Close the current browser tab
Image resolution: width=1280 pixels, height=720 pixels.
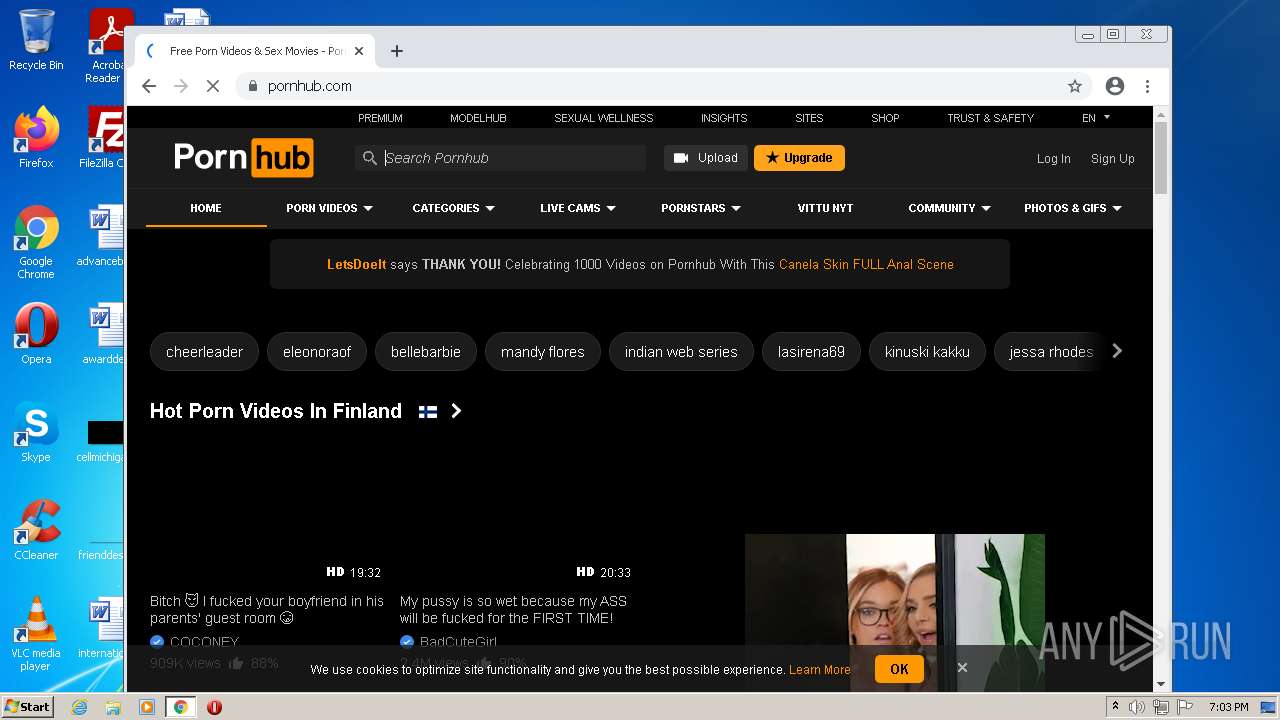tap(360, 51)
